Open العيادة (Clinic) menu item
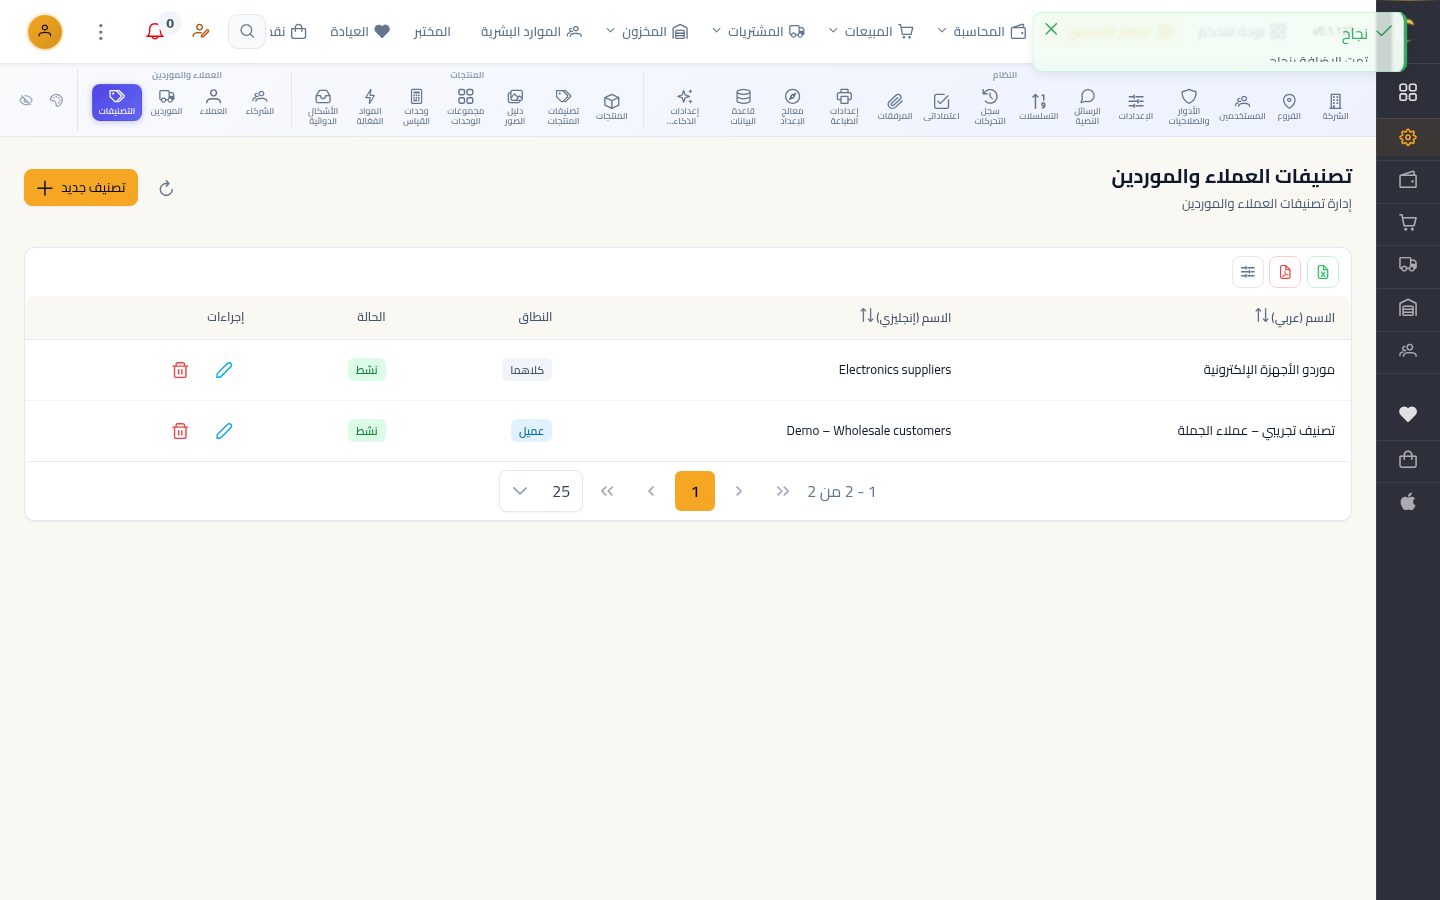The image size is (1440, 900). click(x=360, y=32)
